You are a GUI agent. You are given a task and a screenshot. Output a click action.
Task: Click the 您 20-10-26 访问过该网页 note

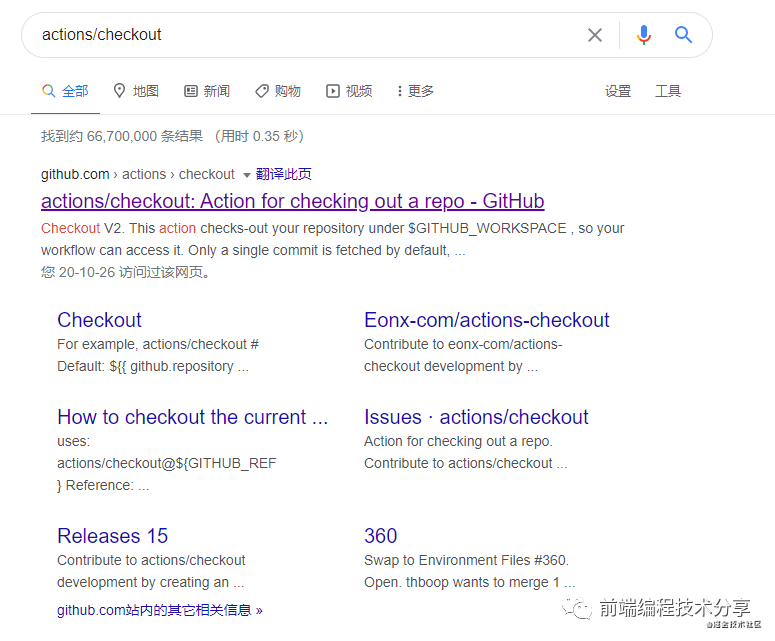[125, 272]
